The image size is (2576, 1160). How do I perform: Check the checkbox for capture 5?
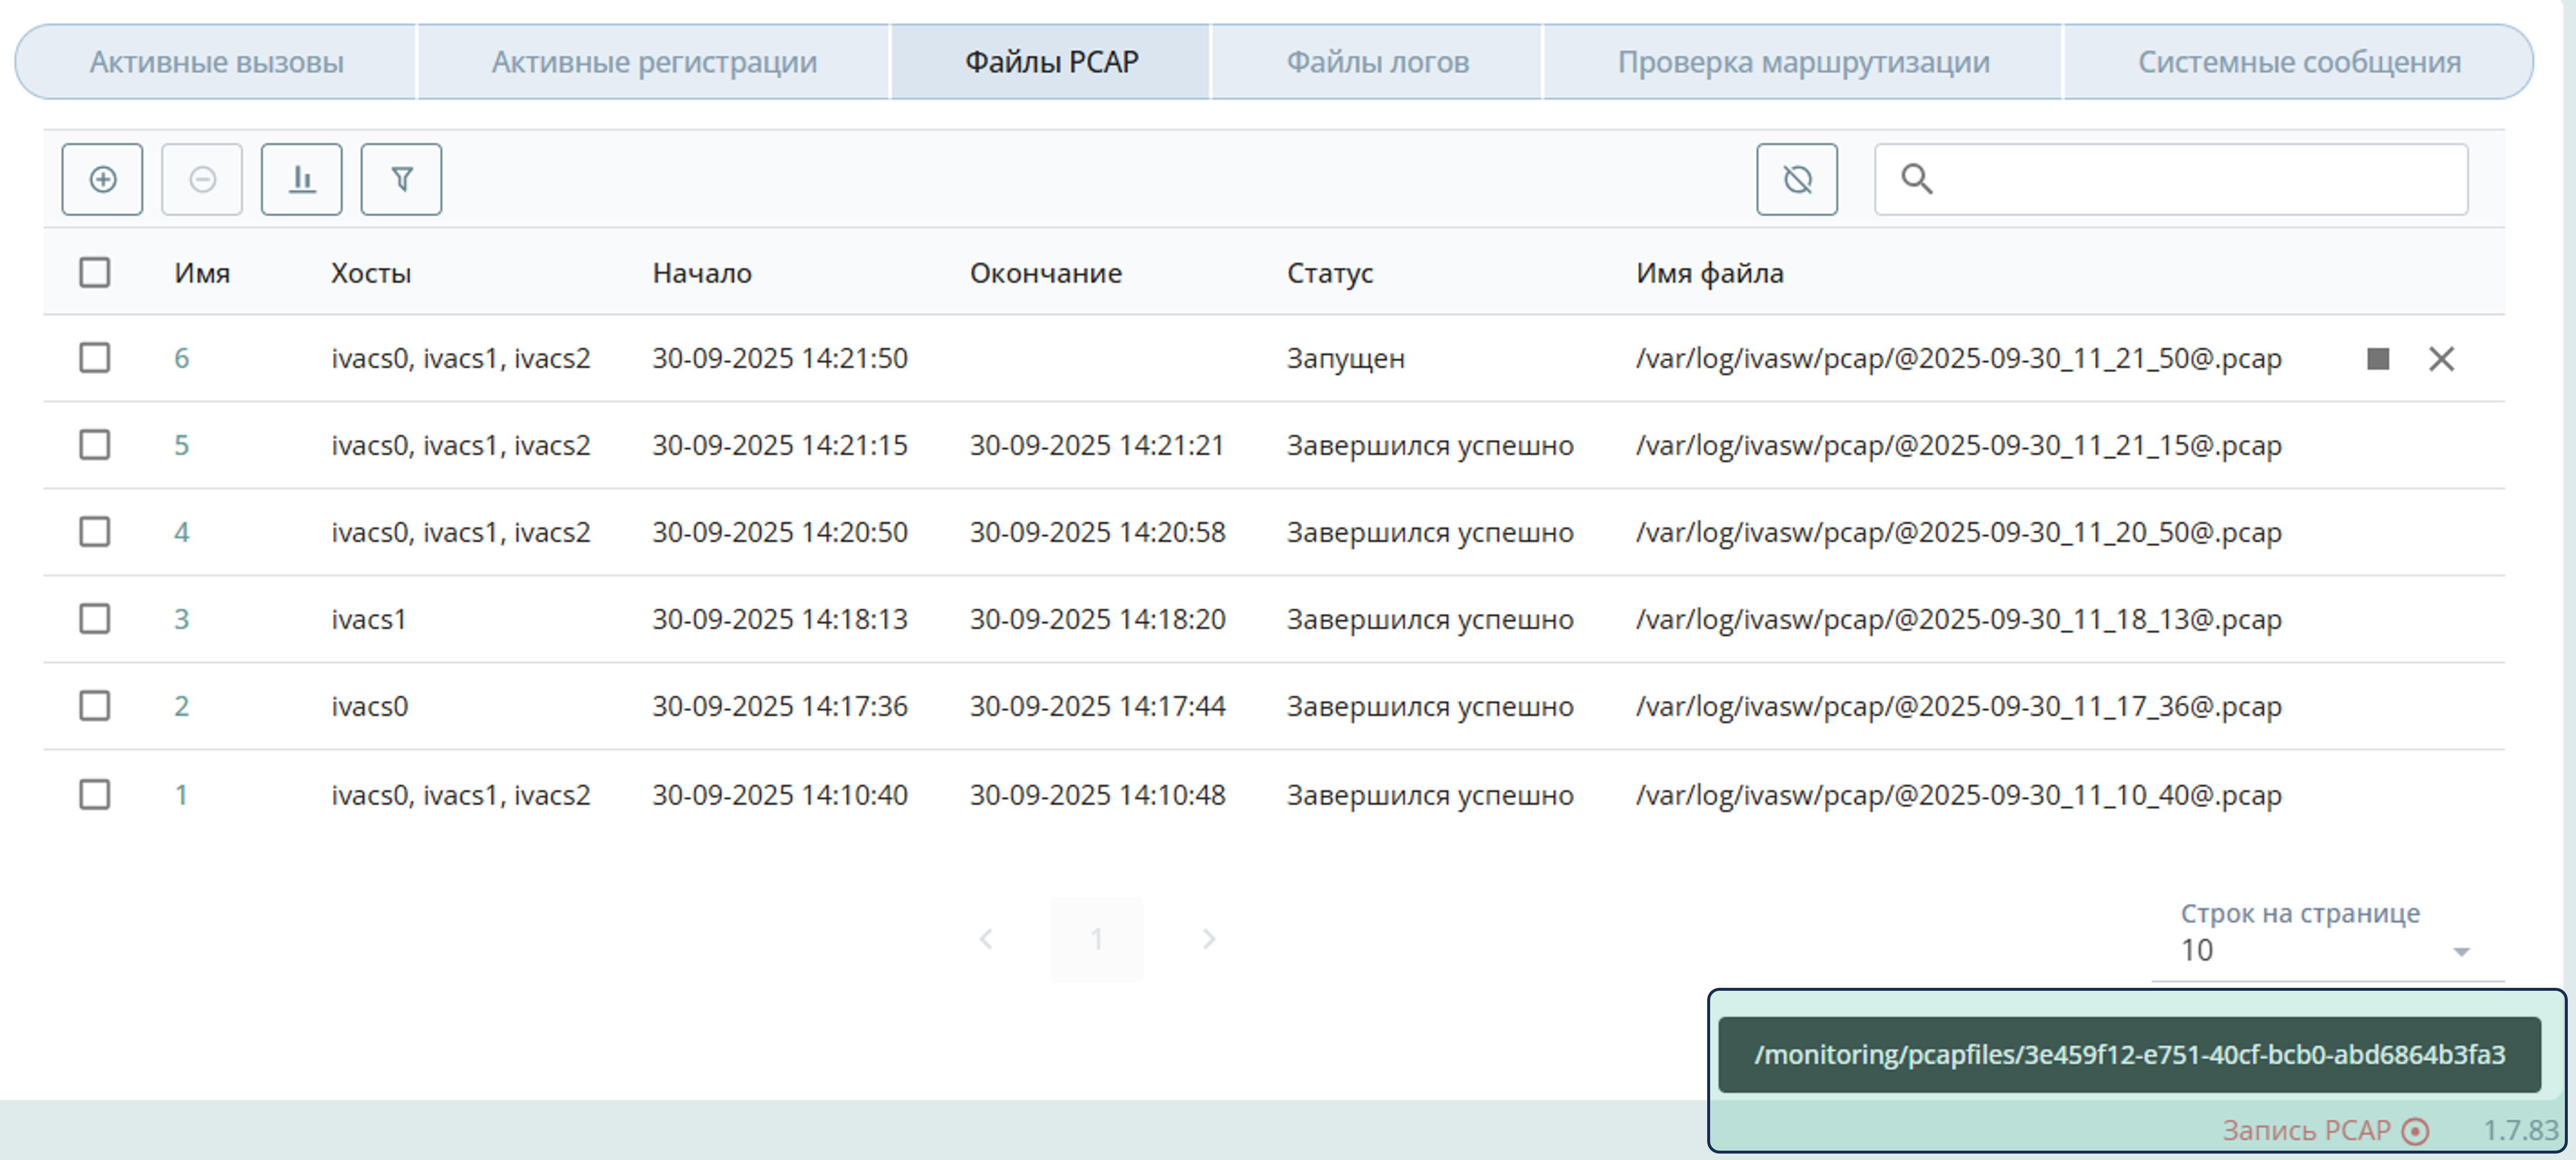click(x=94, y=445)
